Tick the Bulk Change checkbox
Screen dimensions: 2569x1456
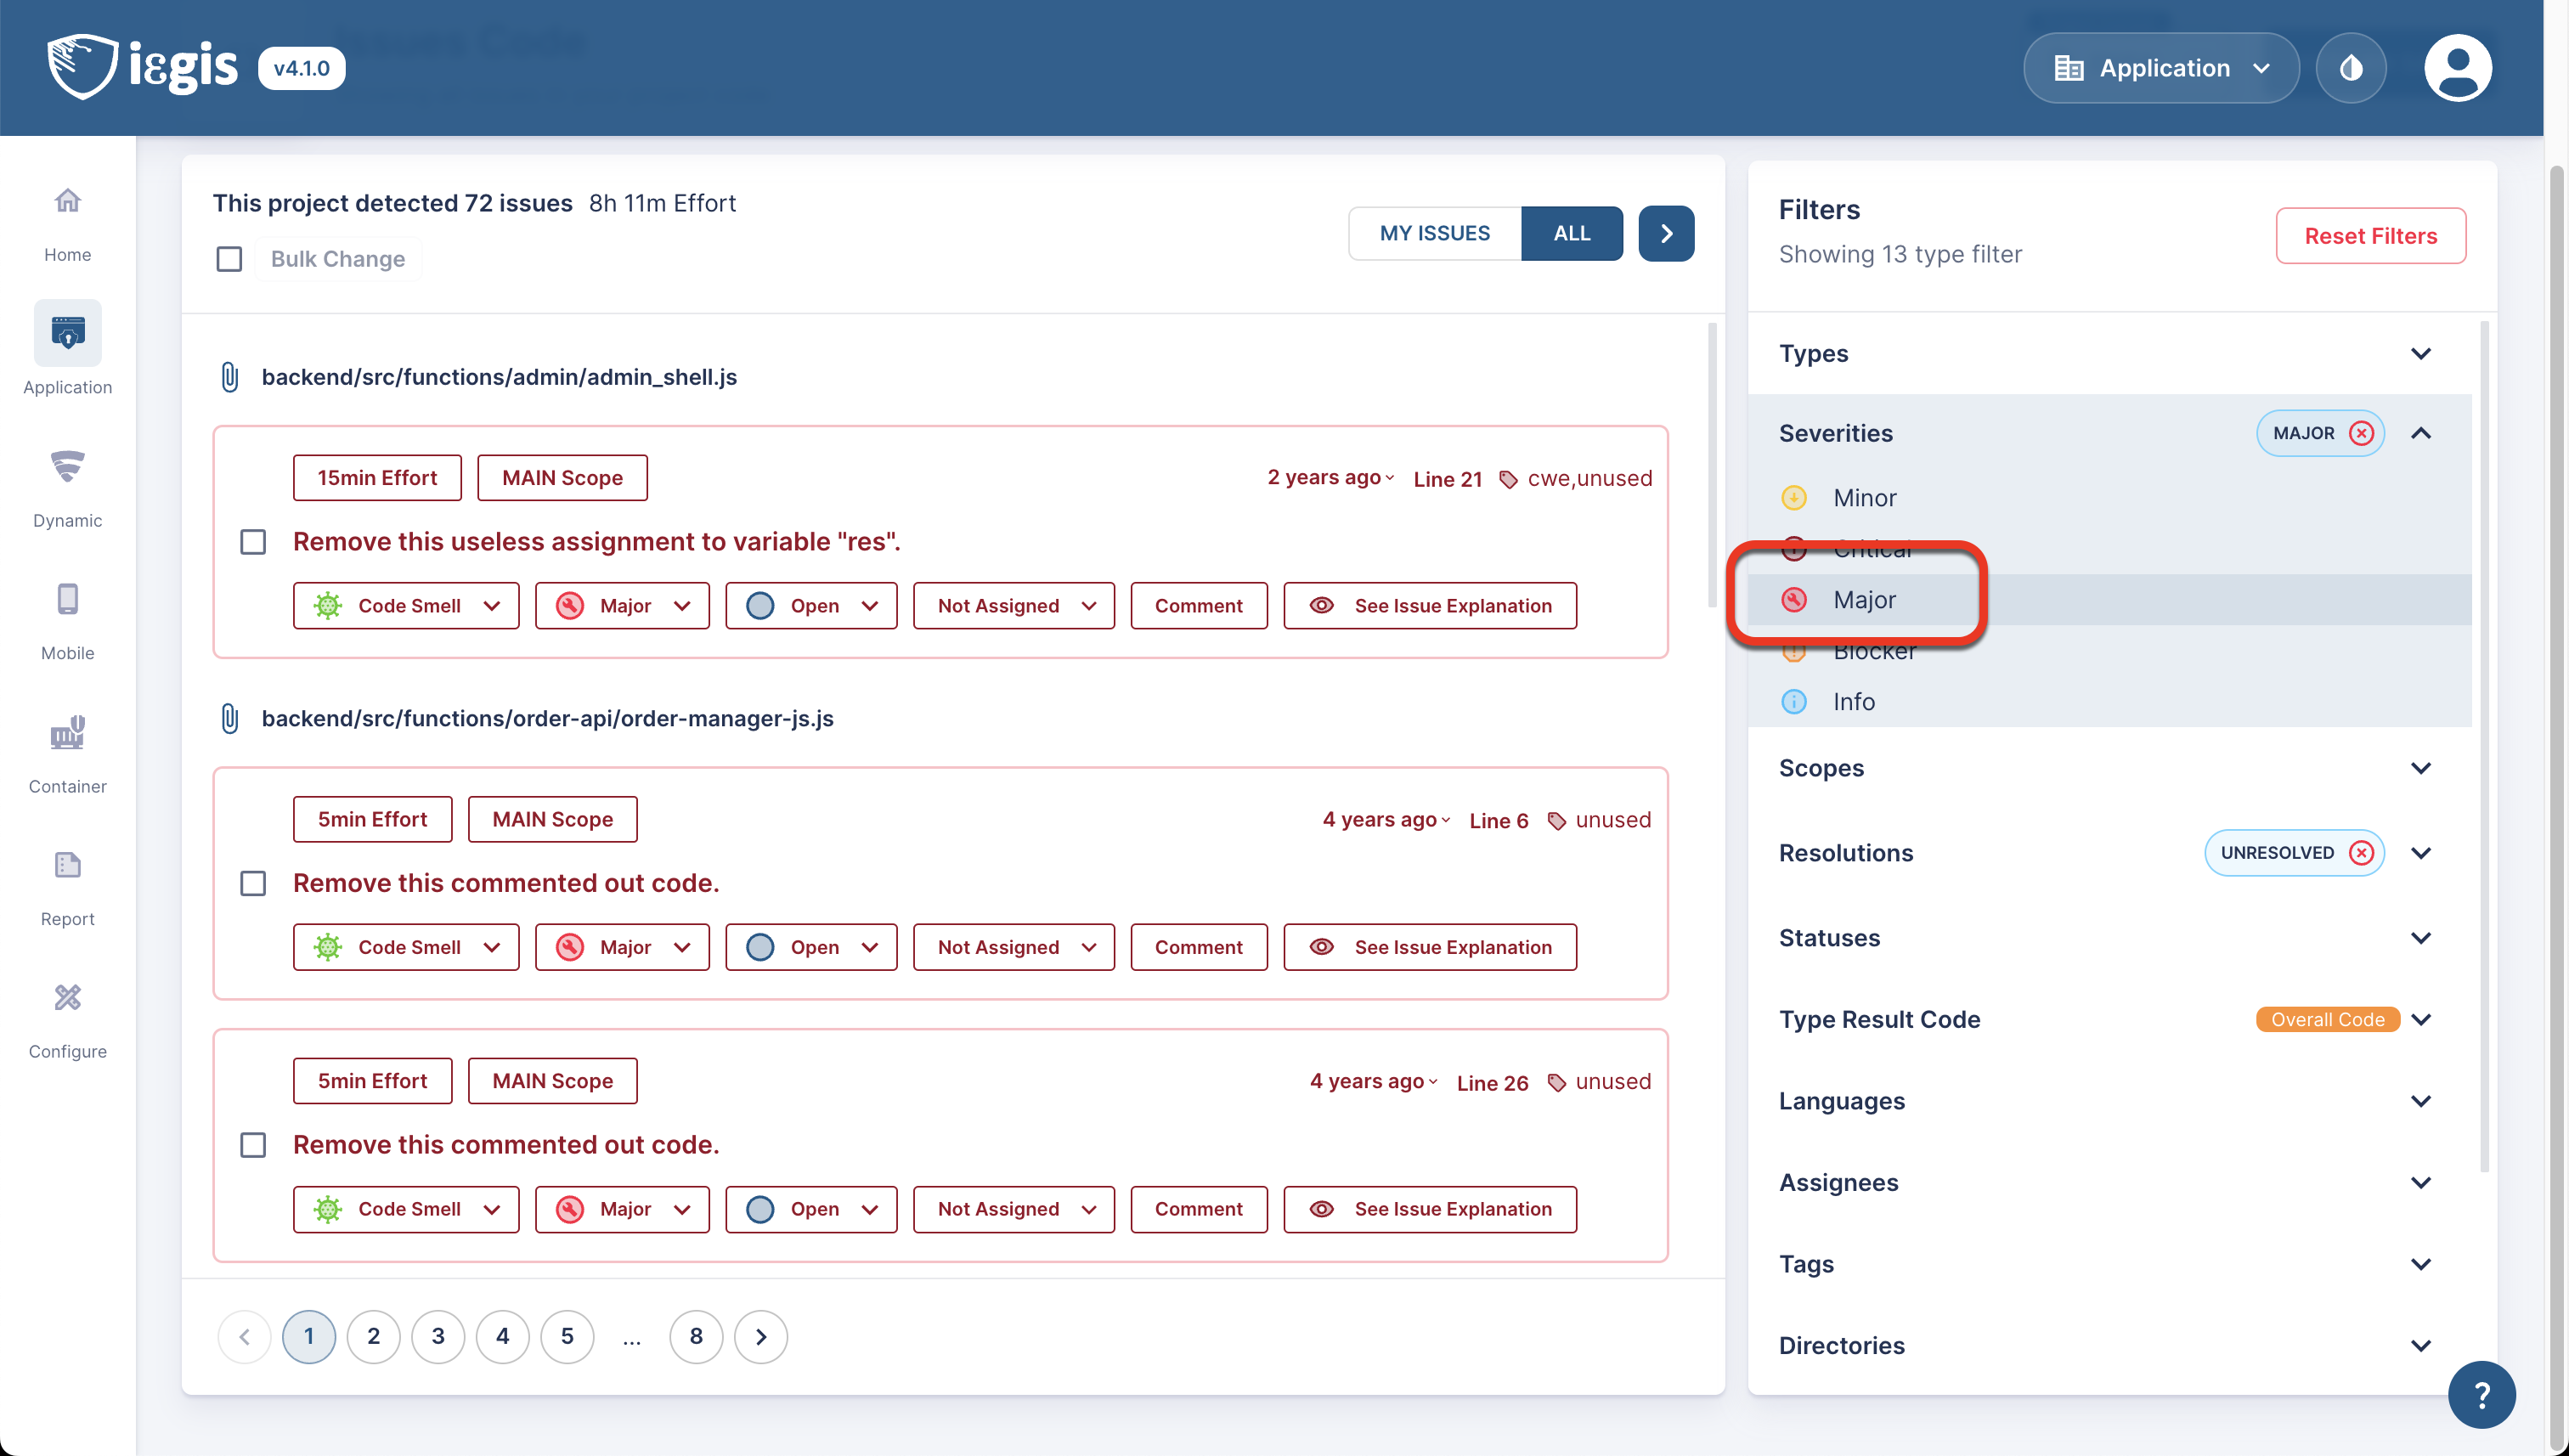tap(229, 259)
